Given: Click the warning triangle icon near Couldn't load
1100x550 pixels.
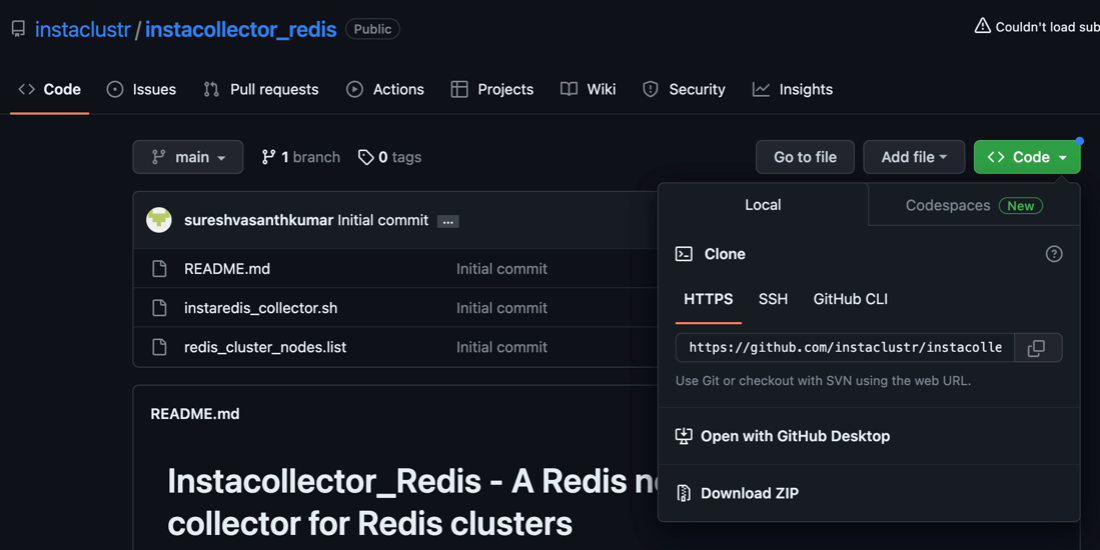Looking at the screenshot, I should tap(983, 27).
